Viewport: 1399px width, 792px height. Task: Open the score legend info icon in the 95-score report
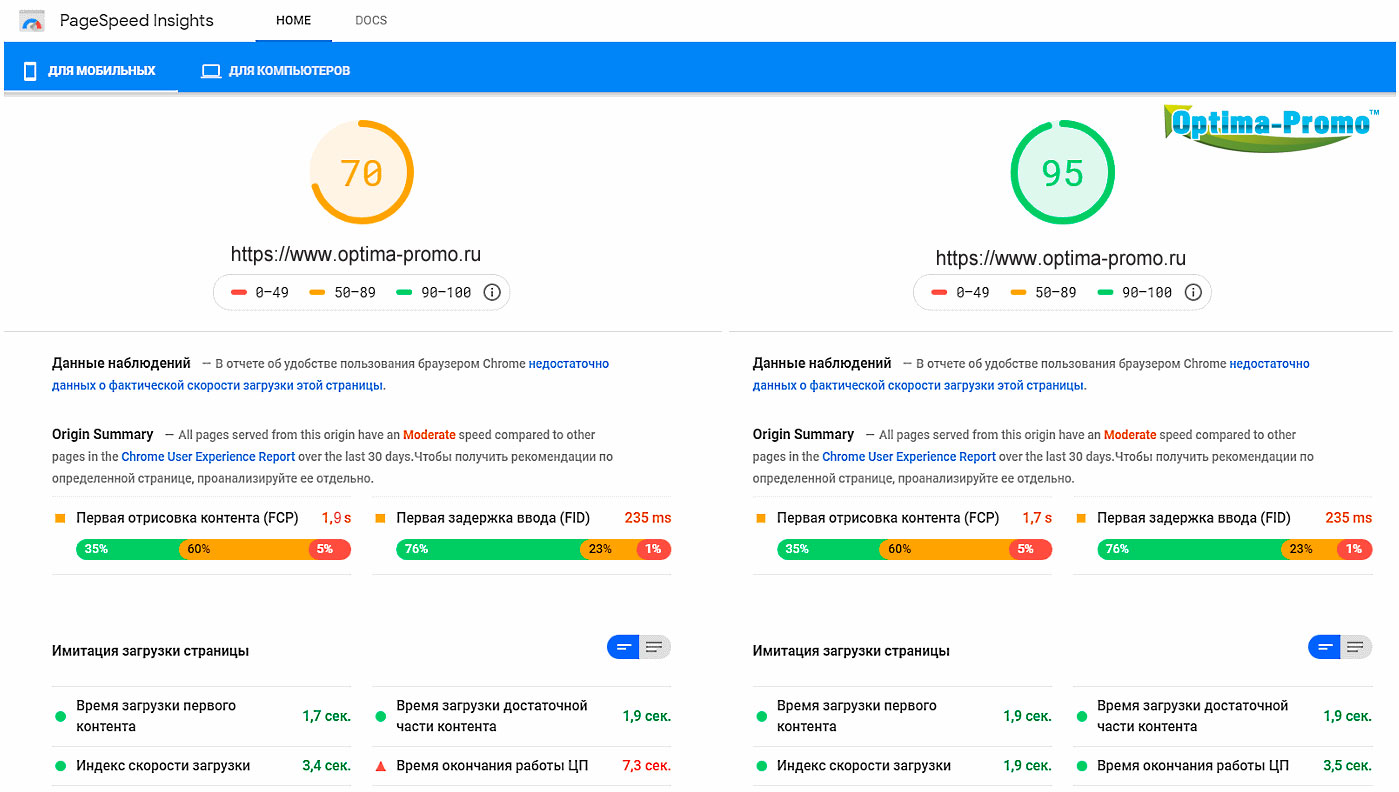pyautogui.click(x=1193, y=292)
